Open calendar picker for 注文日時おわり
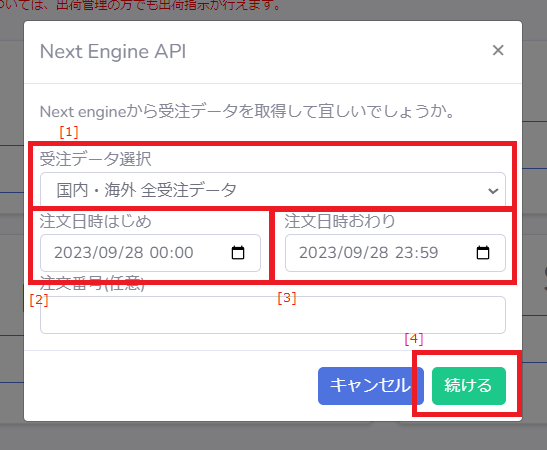547x450 pixels. (483, 253)
